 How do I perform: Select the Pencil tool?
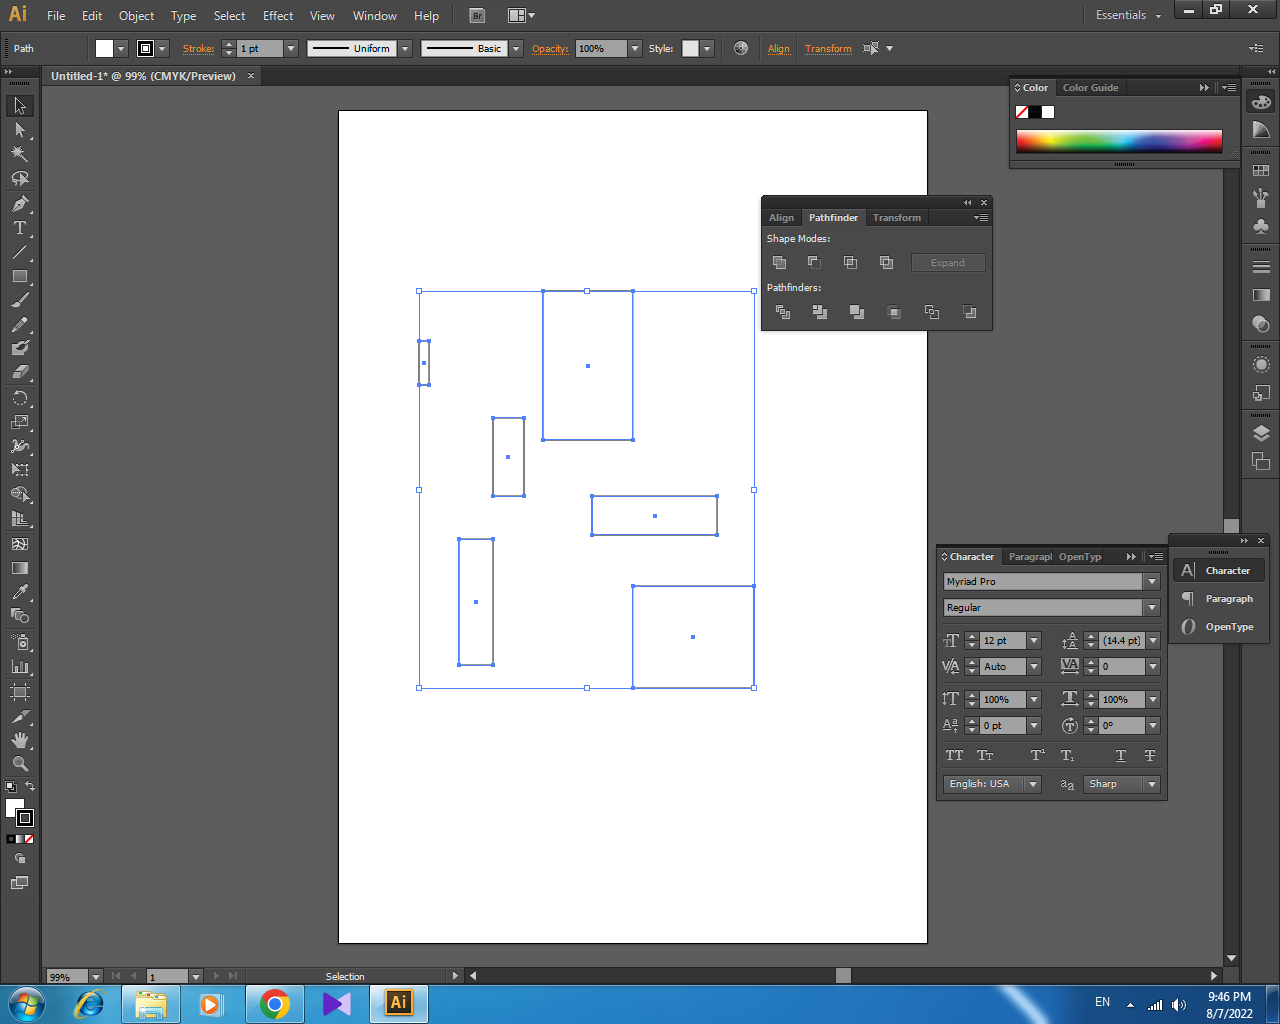[x=20, y=325]
